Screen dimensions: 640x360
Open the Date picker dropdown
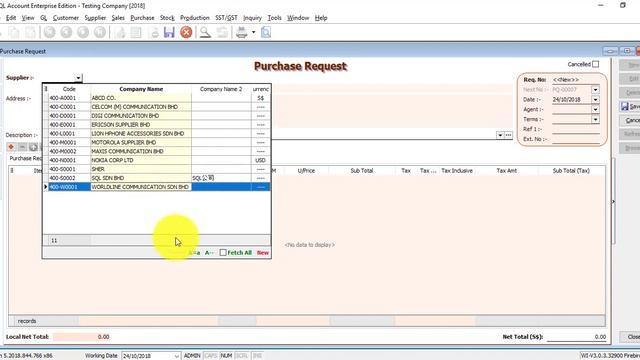(596, 100)
